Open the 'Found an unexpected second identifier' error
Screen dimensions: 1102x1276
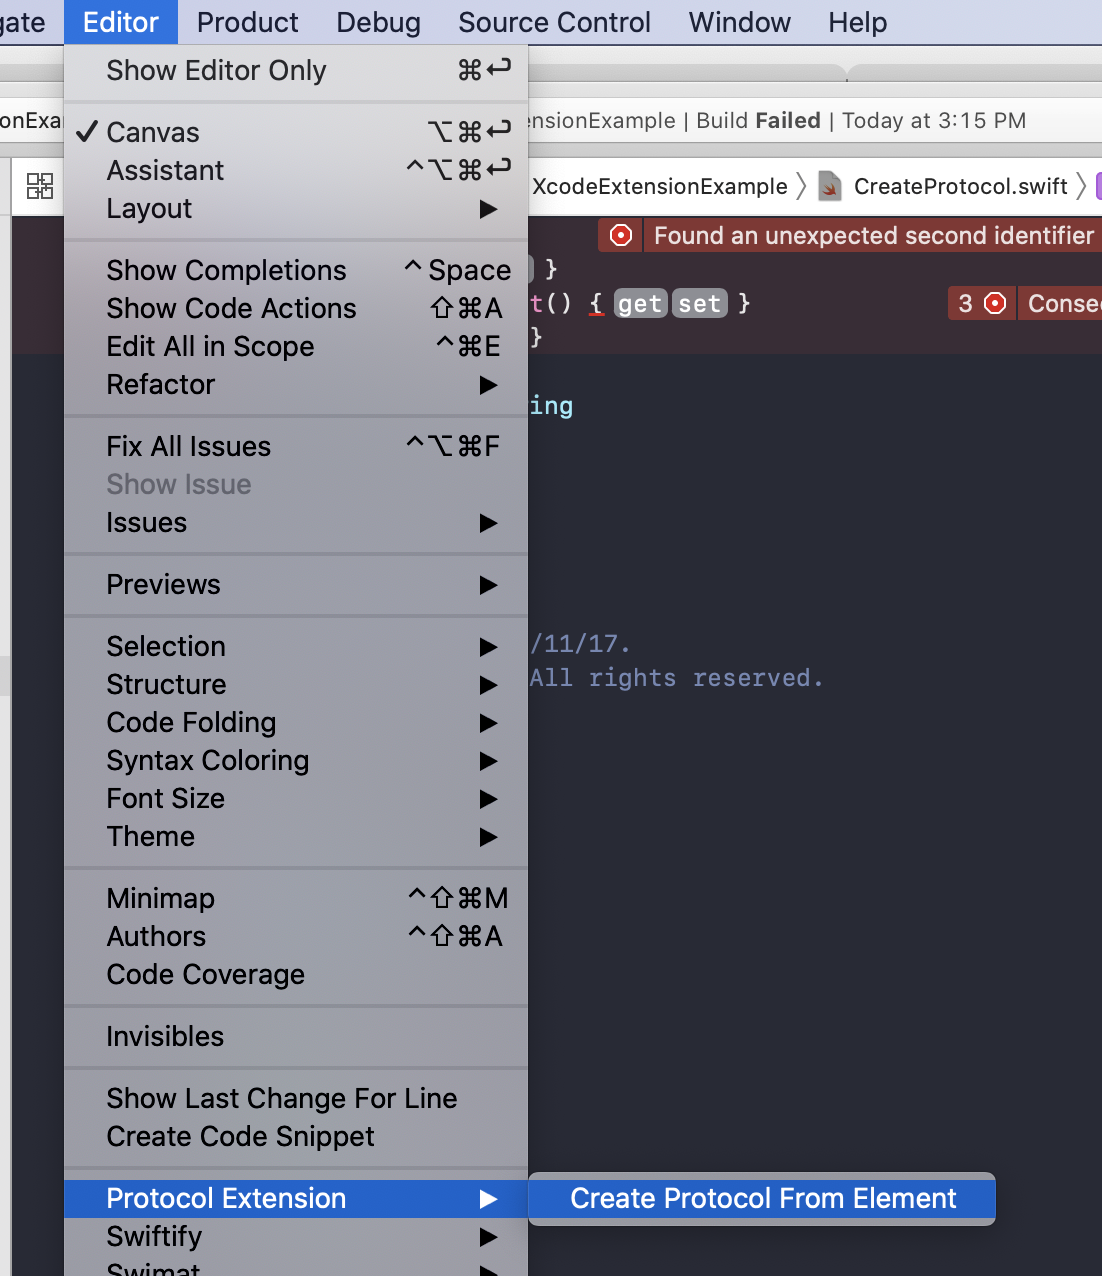[x=874, y=236]
